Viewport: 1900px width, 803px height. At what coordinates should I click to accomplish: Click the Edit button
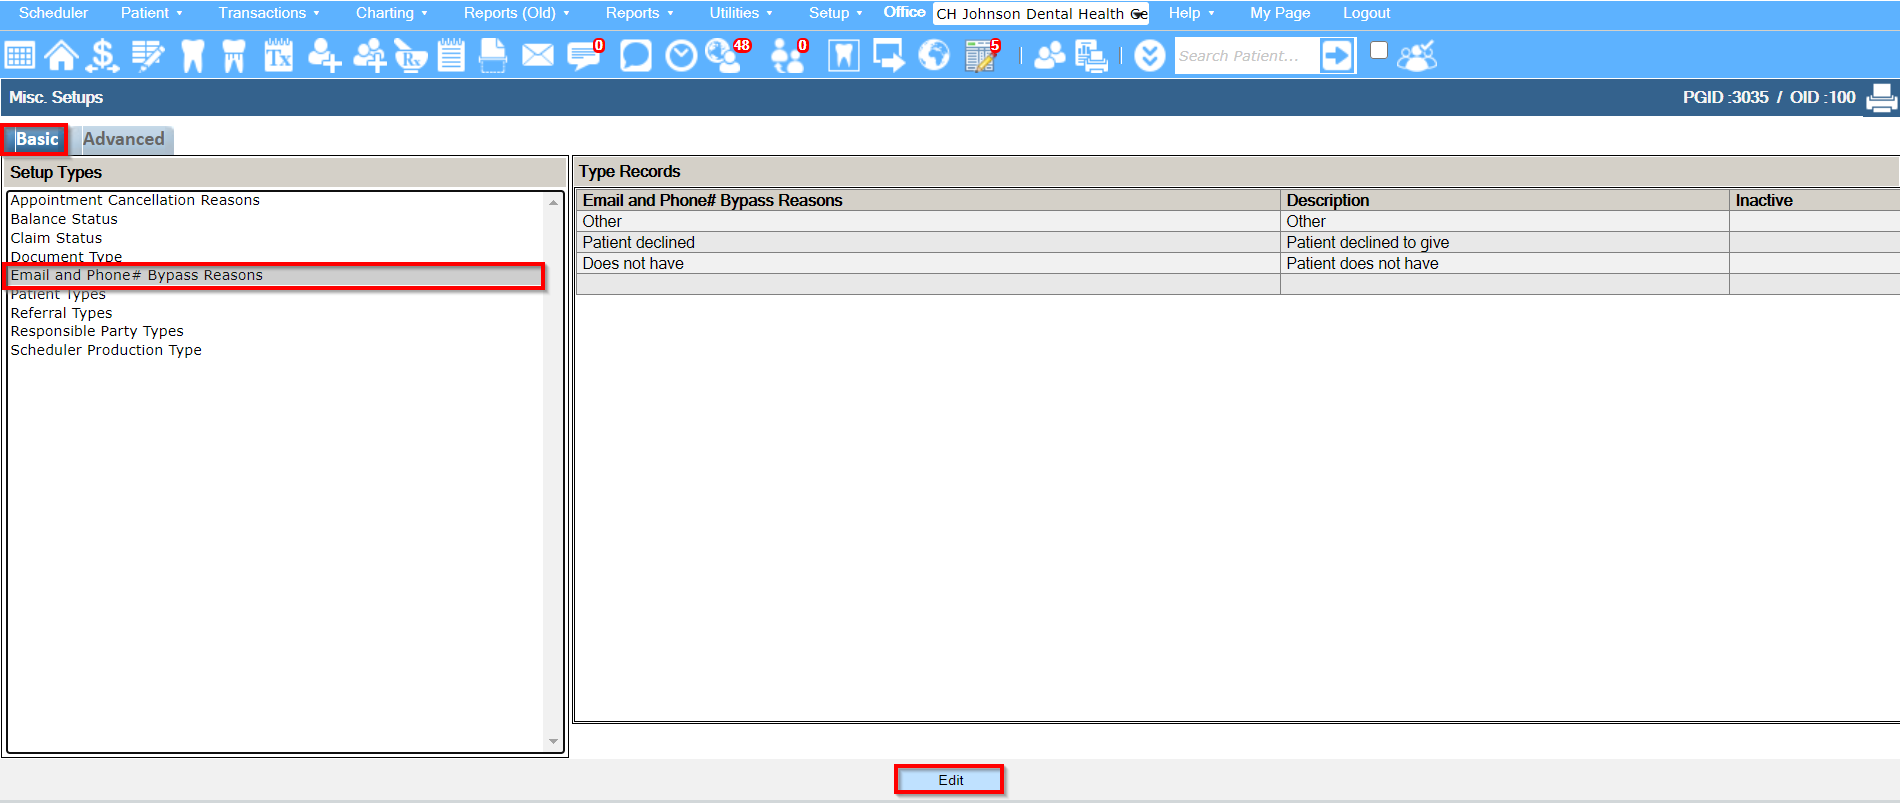point(950,780)
